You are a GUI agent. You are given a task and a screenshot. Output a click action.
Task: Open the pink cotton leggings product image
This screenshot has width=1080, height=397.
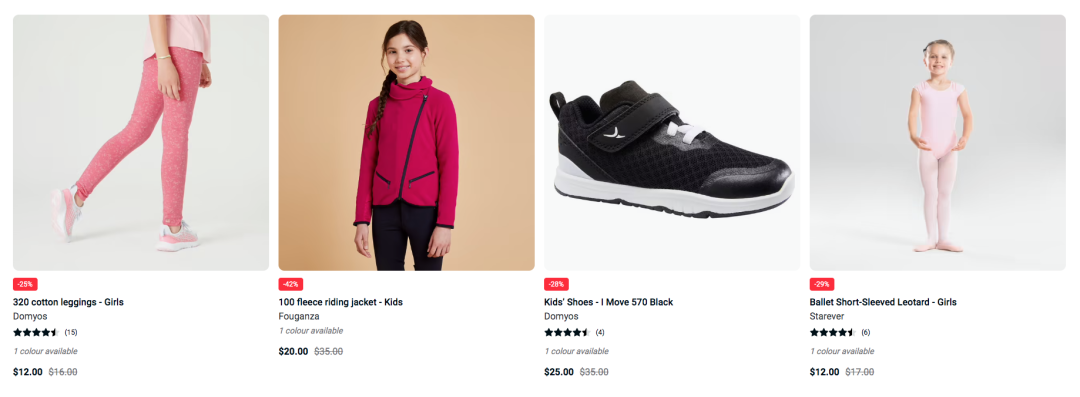(141, 143)
